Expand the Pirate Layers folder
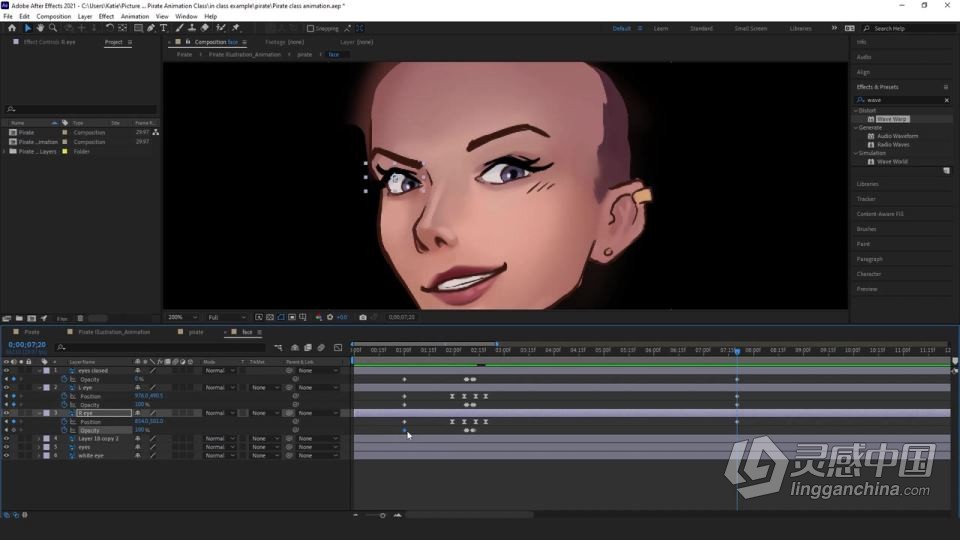Screen dimensions: 960x540 click(x=5, y=151)
